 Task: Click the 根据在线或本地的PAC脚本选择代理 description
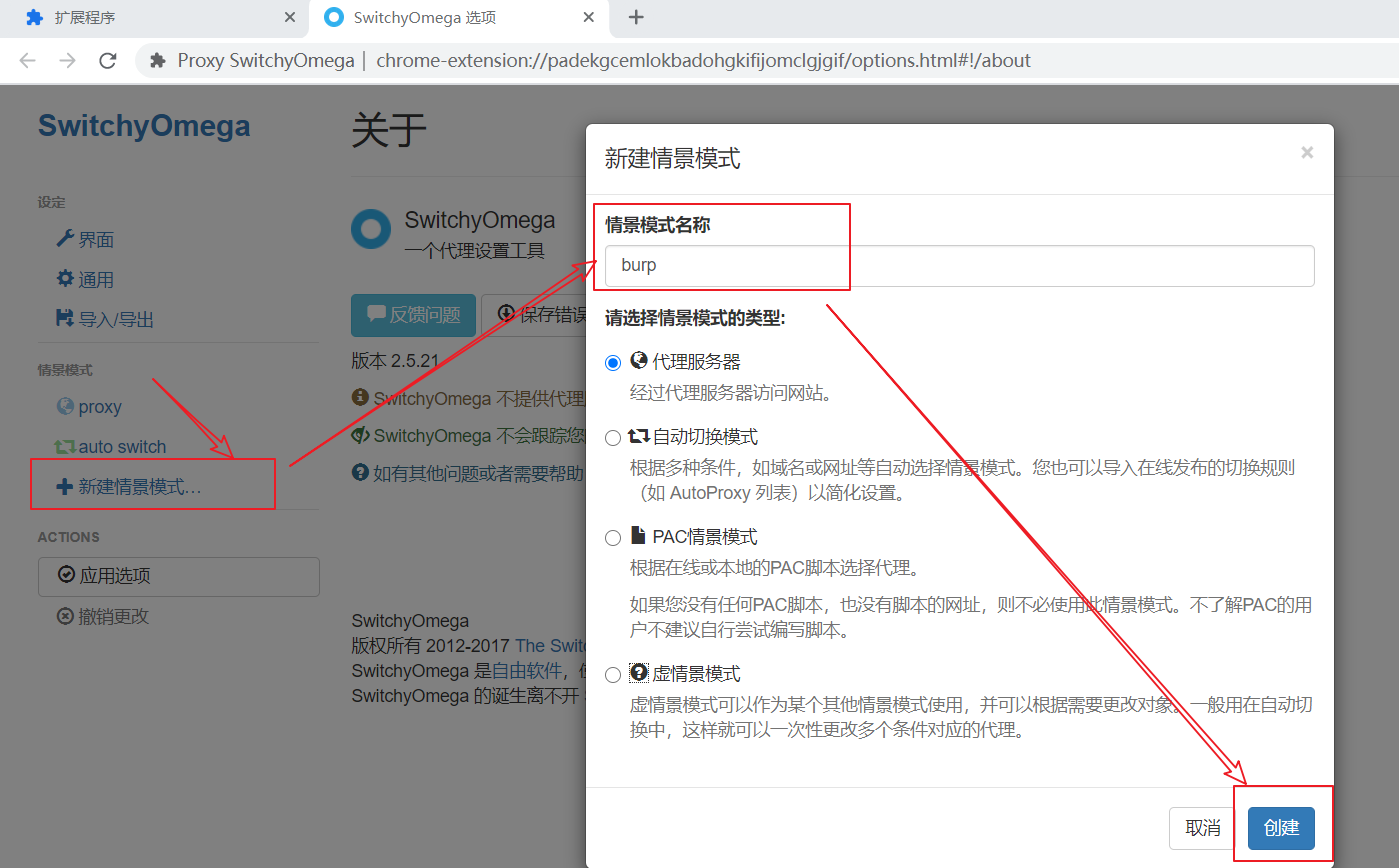coord(774,568)
